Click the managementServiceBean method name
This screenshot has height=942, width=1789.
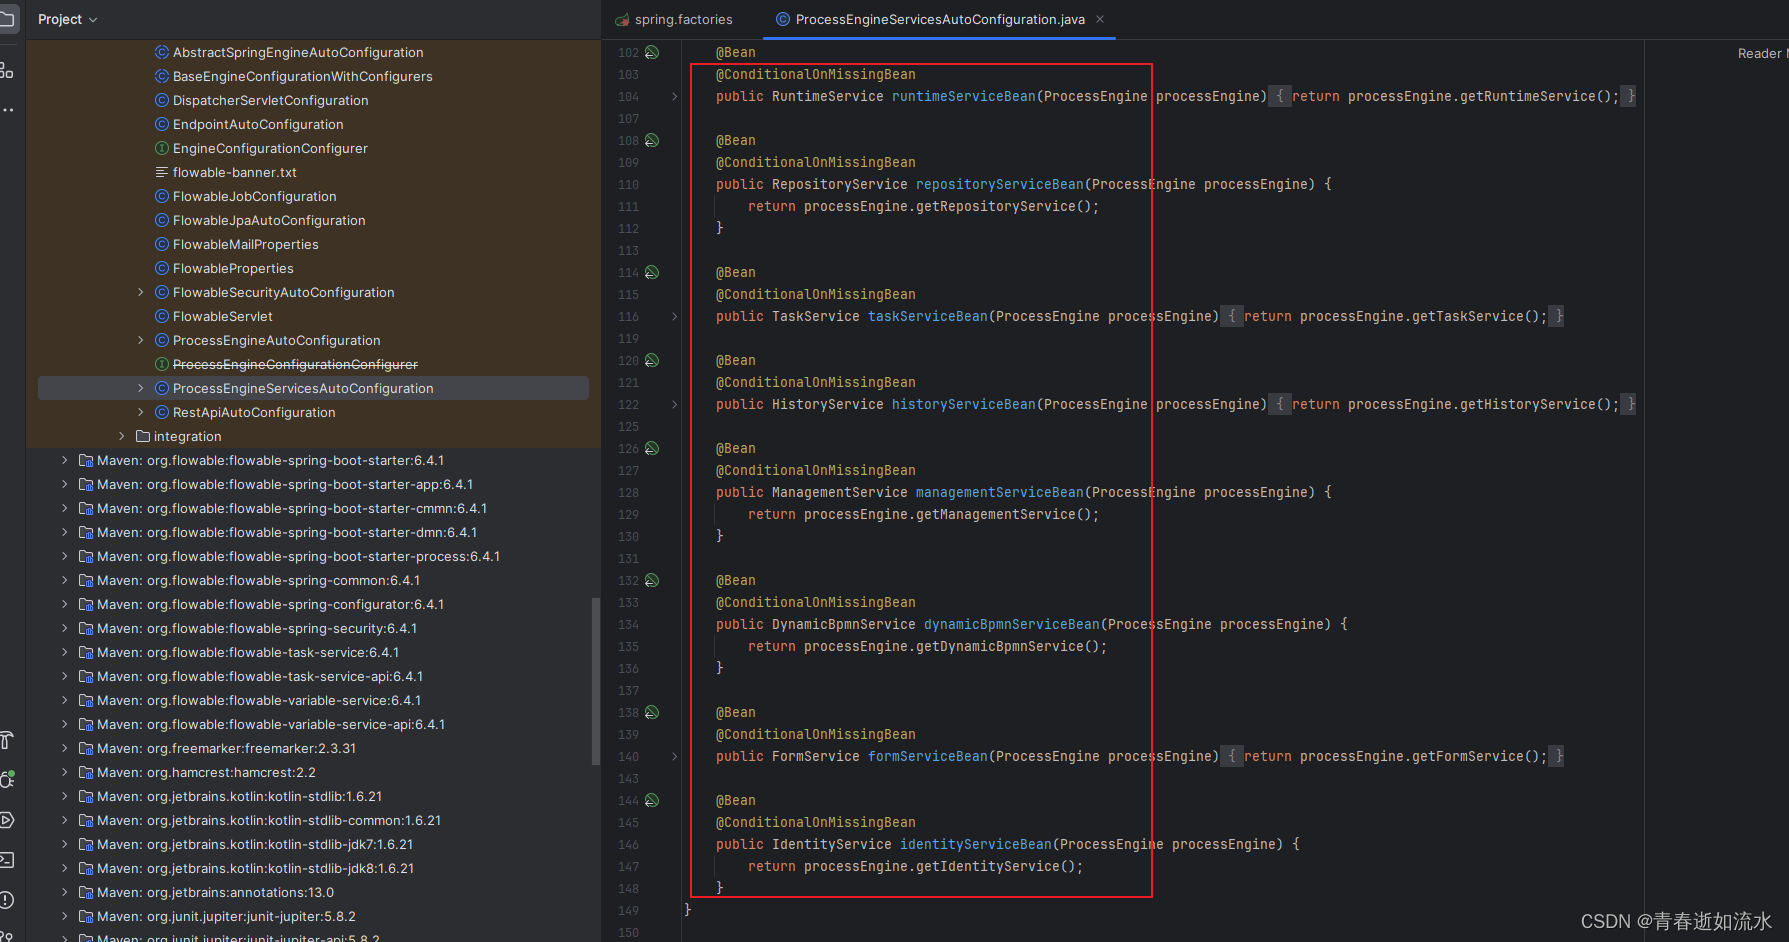[x=999, y=492]
